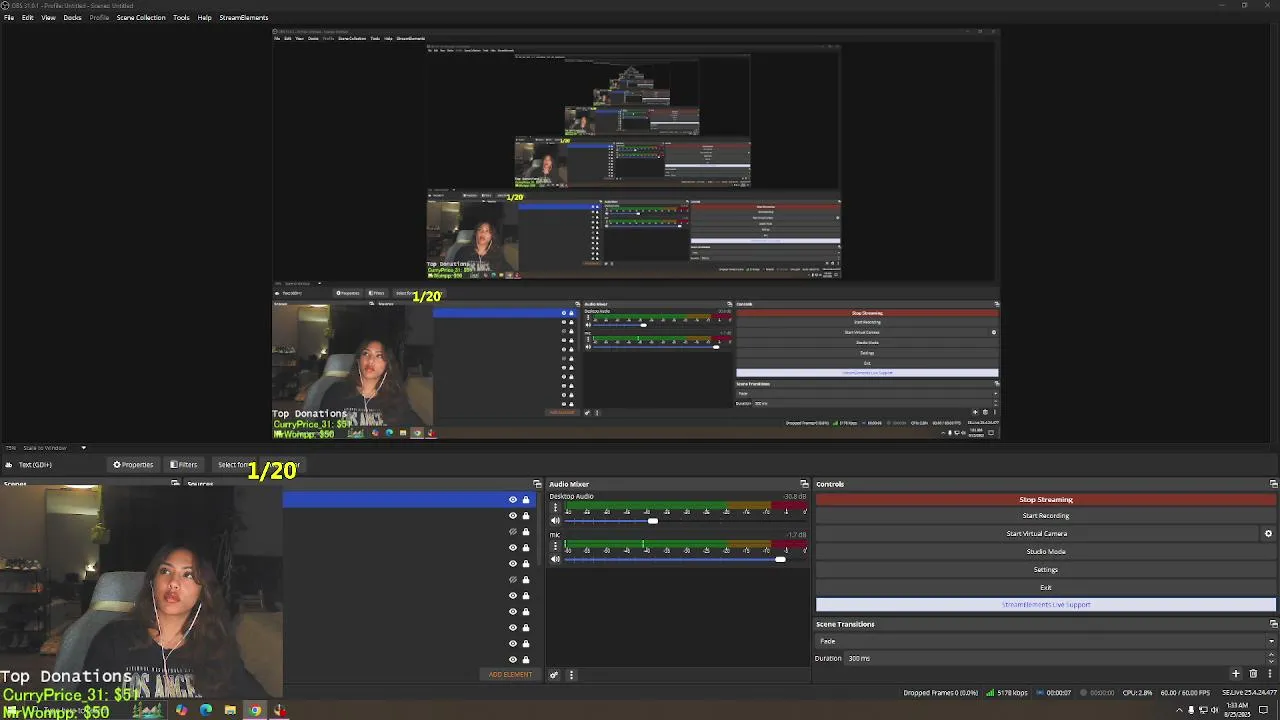
Task: Click Stop Streaming
Action: coord(1046,499)
